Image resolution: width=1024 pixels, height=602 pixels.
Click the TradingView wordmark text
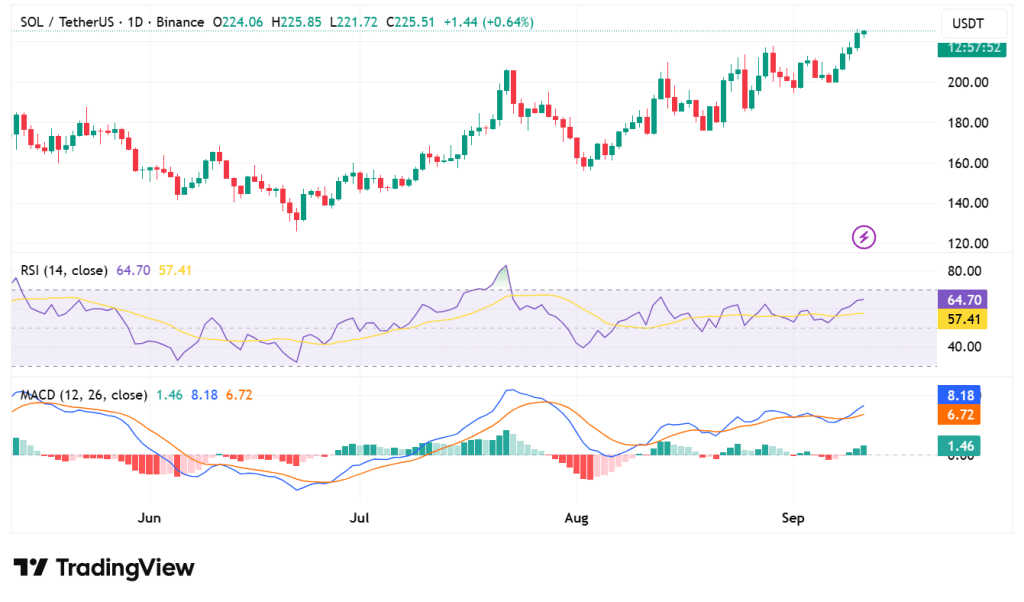(125, 568)
